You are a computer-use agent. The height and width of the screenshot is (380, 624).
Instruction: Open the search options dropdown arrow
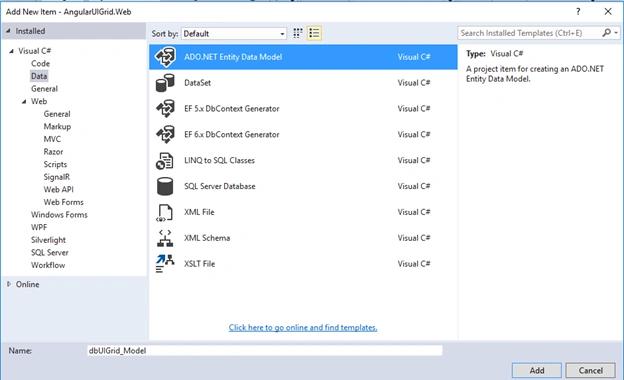coord(616,33)
